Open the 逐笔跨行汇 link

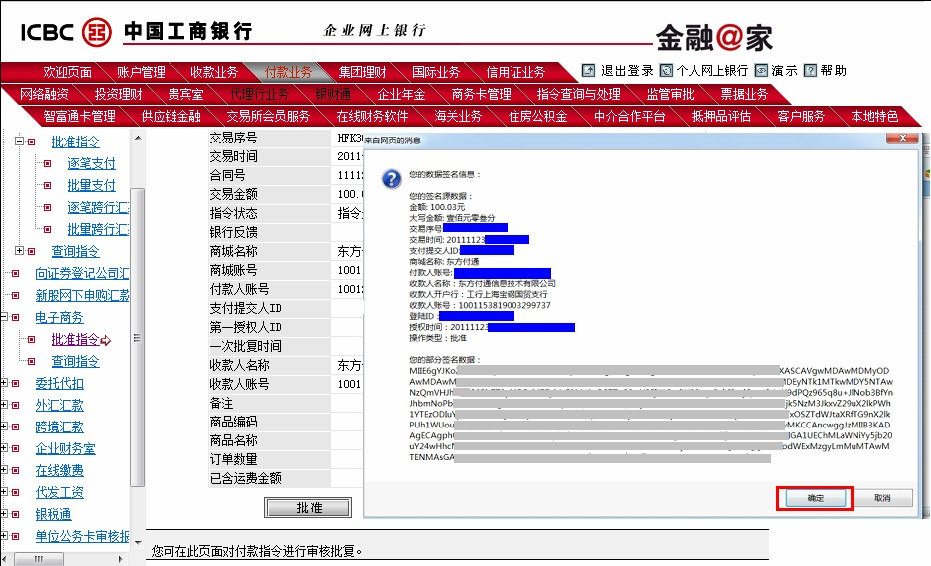click(x=98, y=207)
